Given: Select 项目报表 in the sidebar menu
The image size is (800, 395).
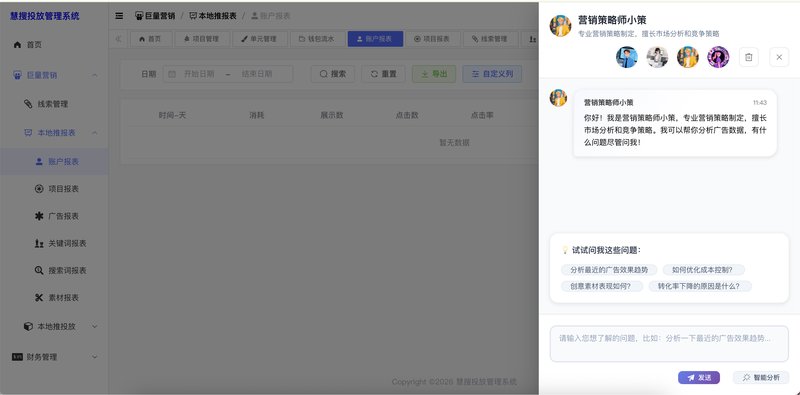Looking at the screenshot, I should pyautogui.click(x=57, y=189).
